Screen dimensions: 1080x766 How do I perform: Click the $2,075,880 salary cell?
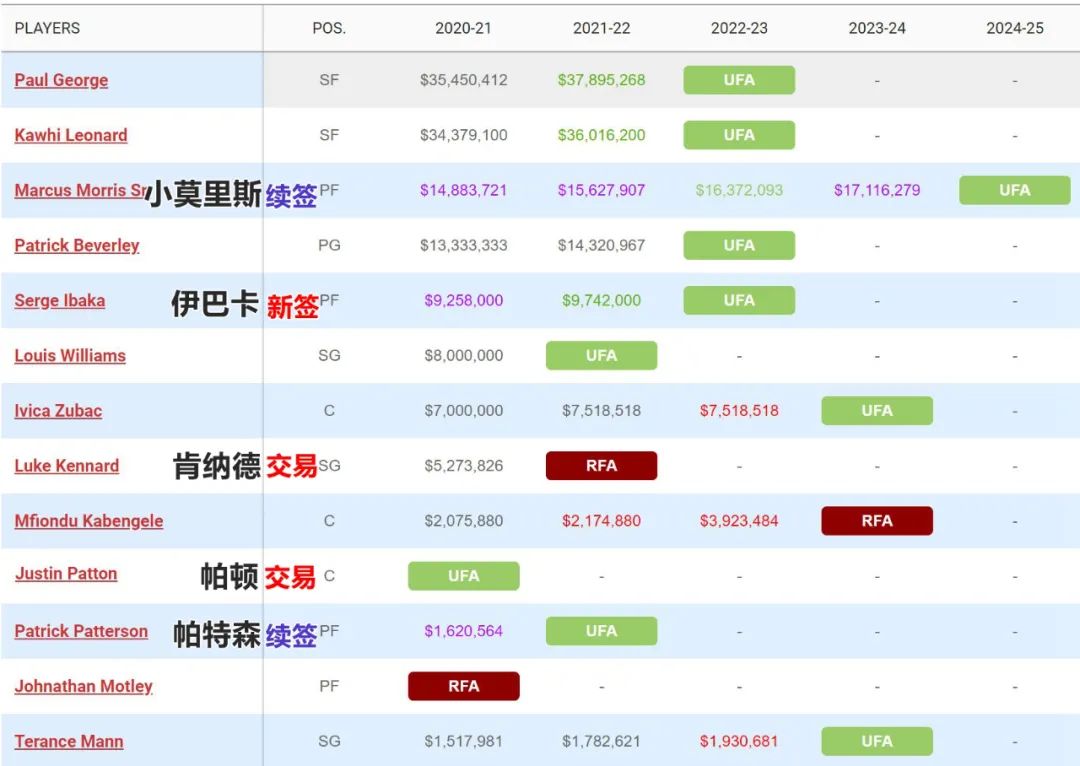[x=464, y=521]
